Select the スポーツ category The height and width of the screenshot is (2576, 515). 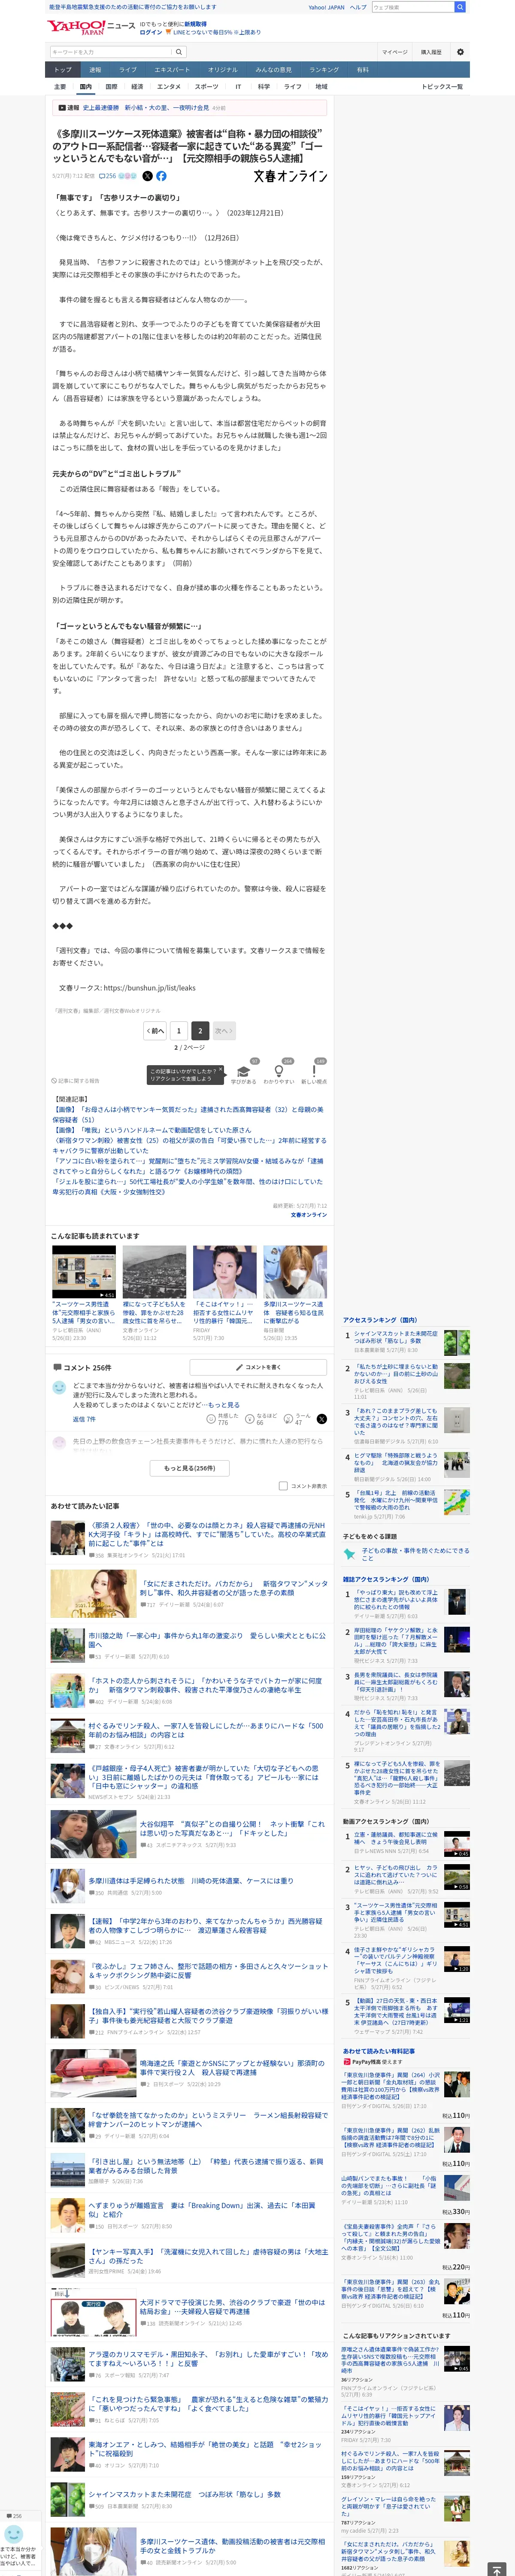click(206, 87)
